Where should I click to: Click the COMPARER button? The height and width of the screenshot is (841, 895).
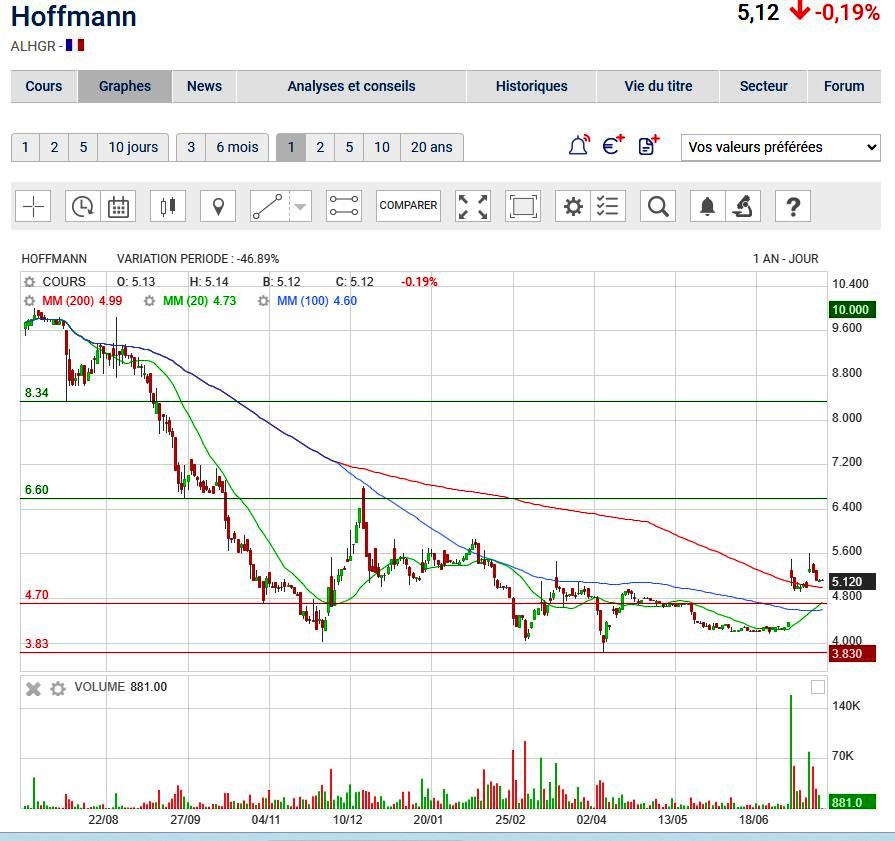[408, 206]
